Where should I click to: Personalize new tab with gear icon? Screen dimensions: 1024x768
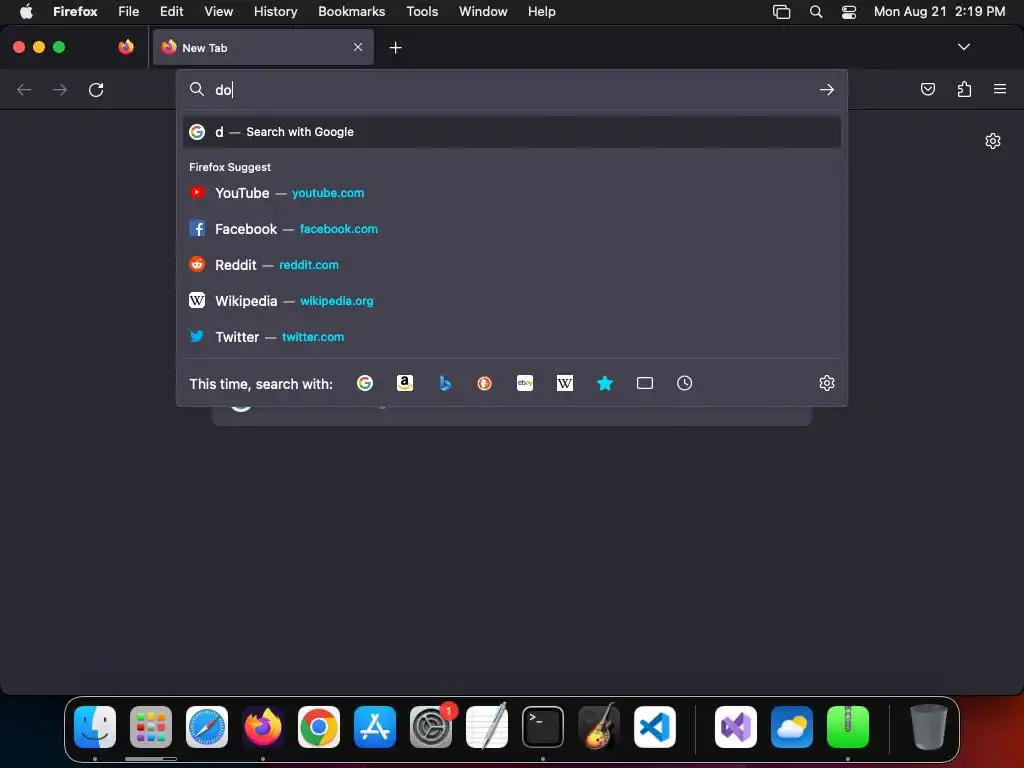pyautogui.click(x=993, y=141)
